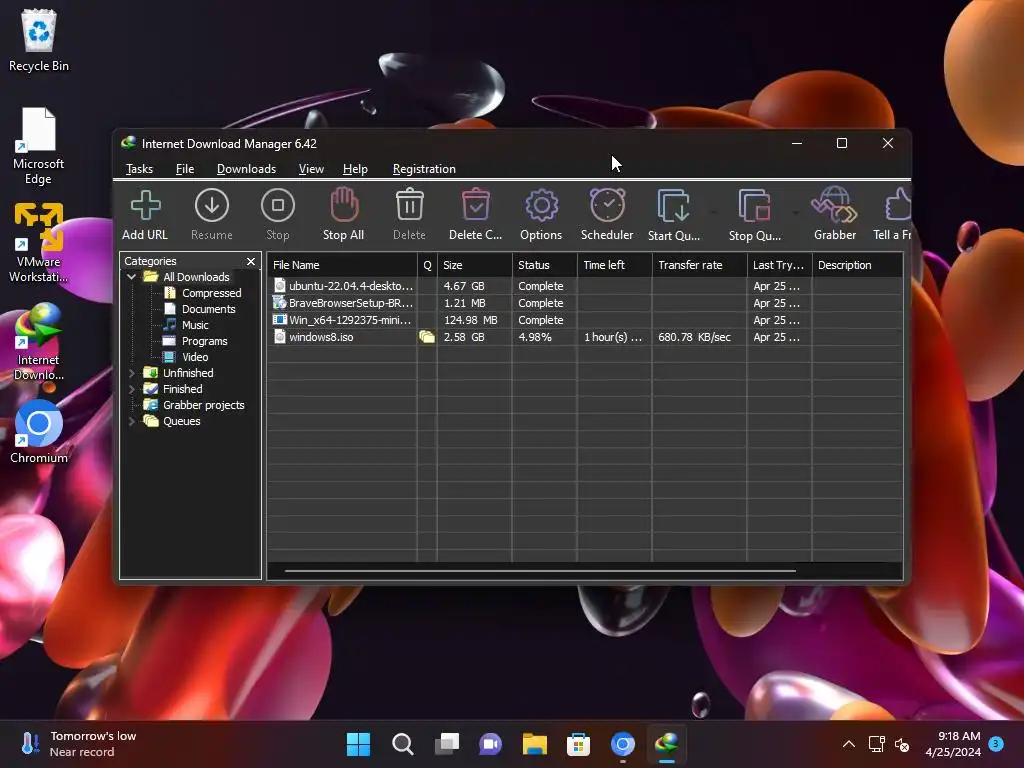Open the Downloads menu
Screen dimensions: 1024x768
pyautogui.click(x=246, y=169)
